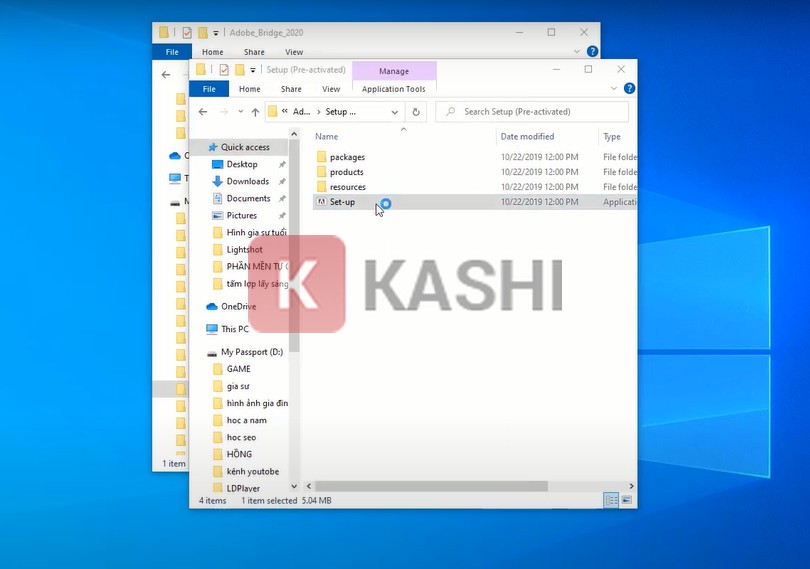Select This PC in navigation pane
810x569 pixels.
235,329
